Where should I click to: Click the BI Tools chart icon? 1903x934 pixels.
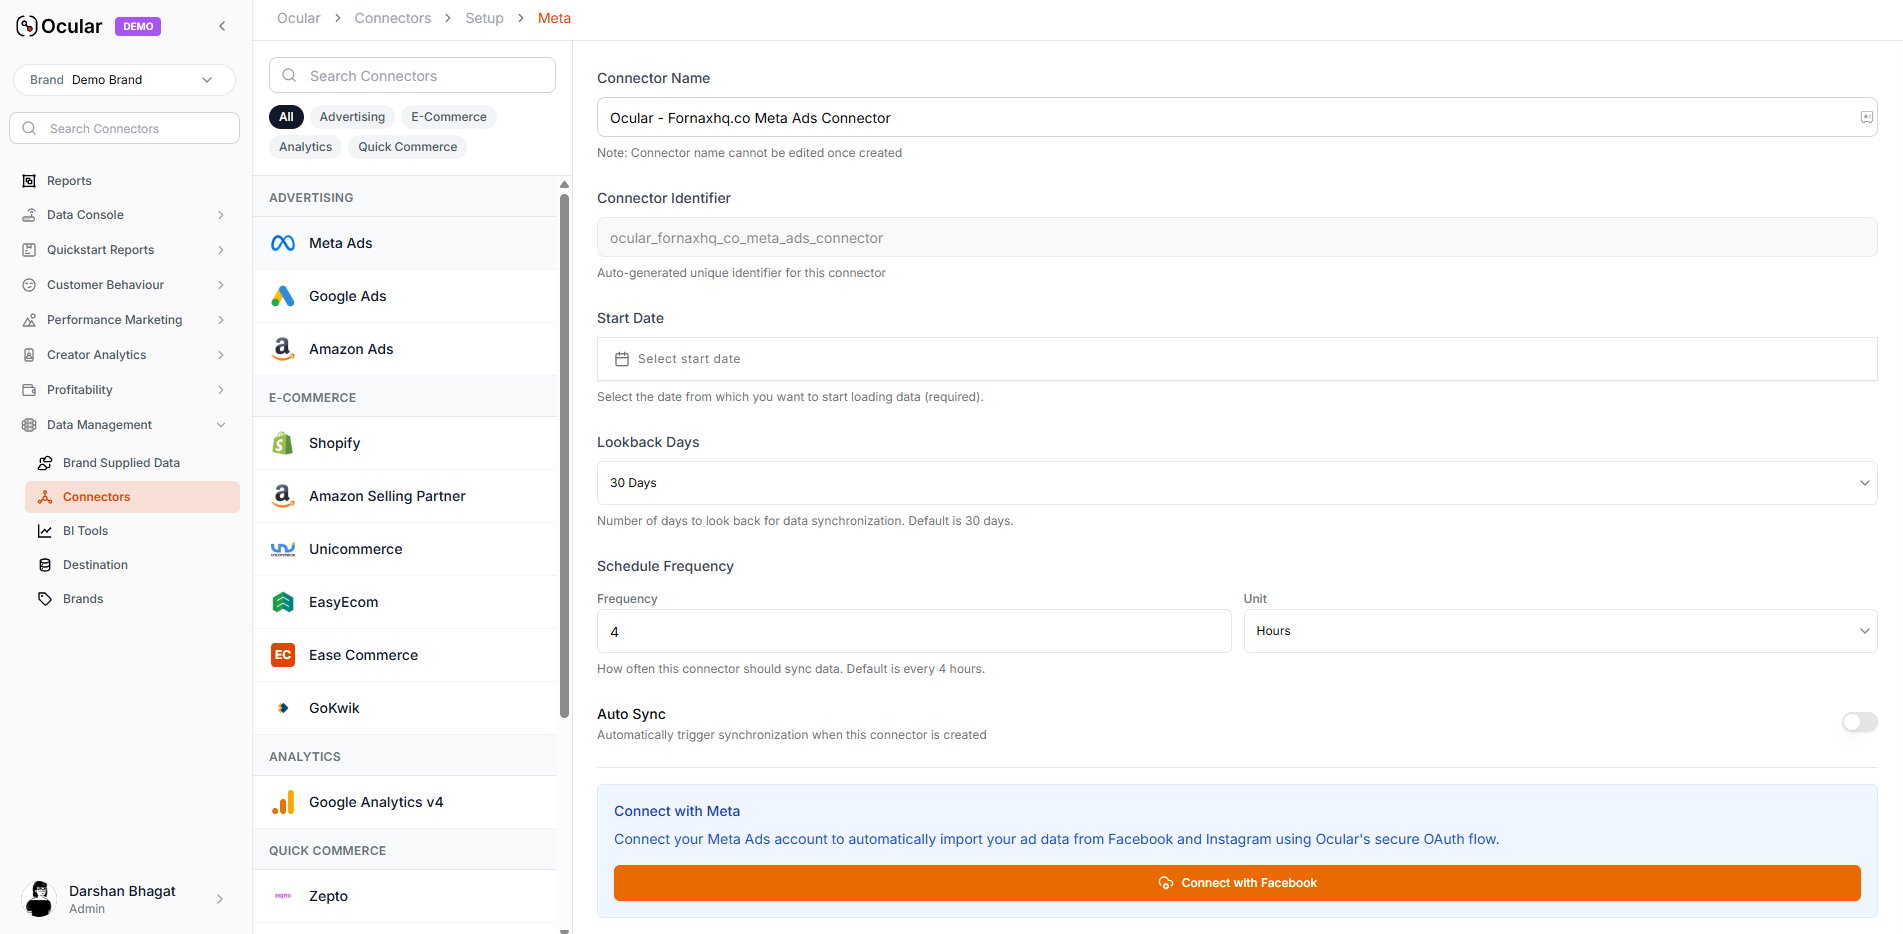[x=45, y=531]
